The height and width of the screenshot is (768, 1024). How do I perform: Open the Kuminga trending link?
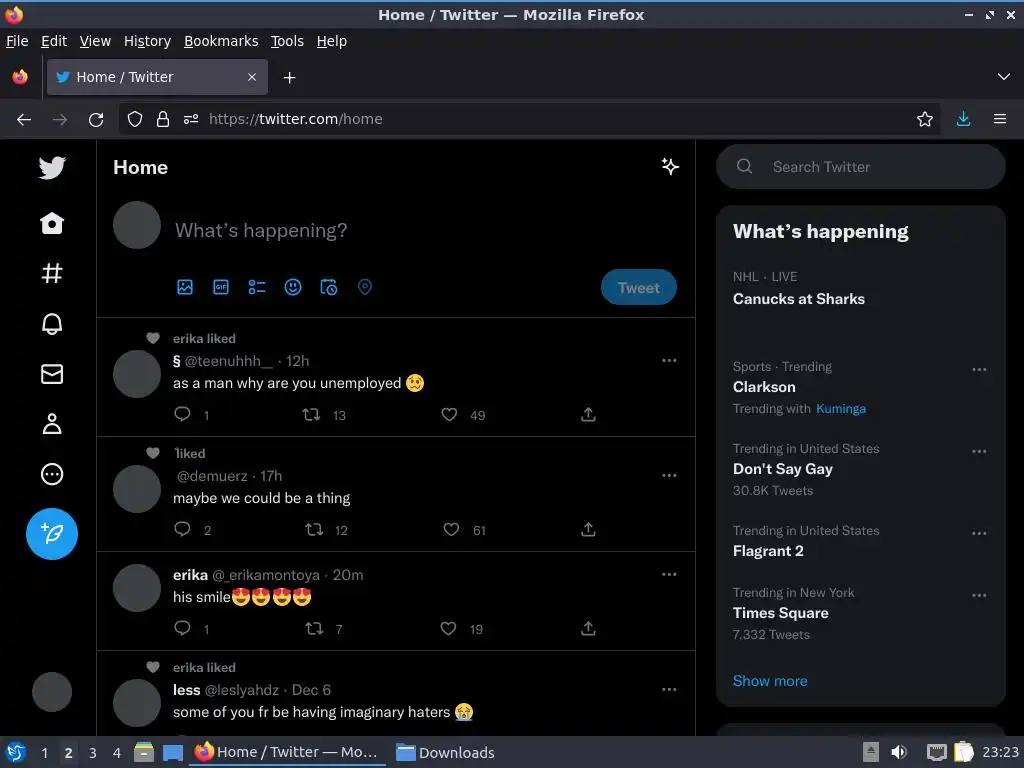click(x=840, y=409)
